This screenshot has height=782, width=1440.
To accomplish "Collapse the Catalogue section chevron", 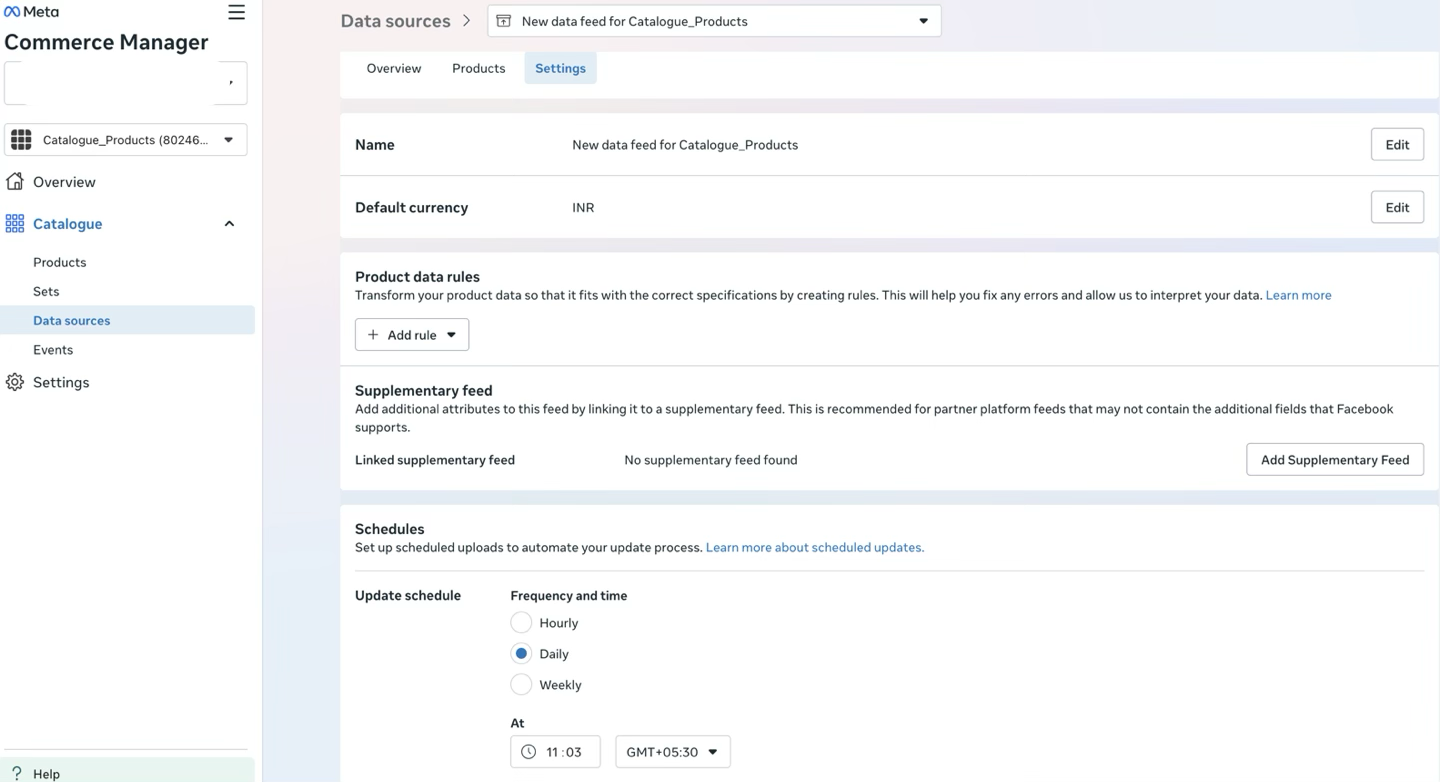I will coord(229,224).
